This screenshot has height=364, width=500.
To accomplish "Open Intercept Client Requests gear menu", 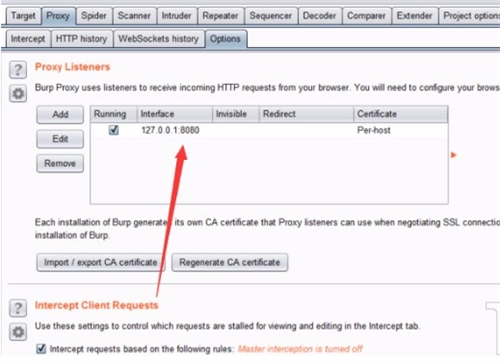I will tap(18, 332).
